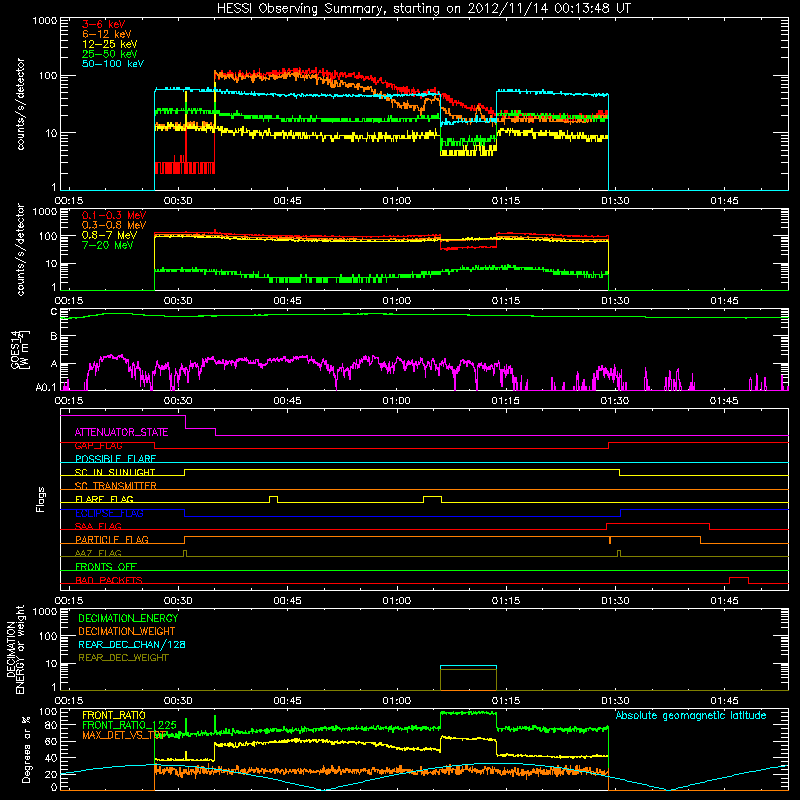Click the HESSI Observing Summary title text
The image size is (800, 800).
pyautogui.click(x=424, y=9)
